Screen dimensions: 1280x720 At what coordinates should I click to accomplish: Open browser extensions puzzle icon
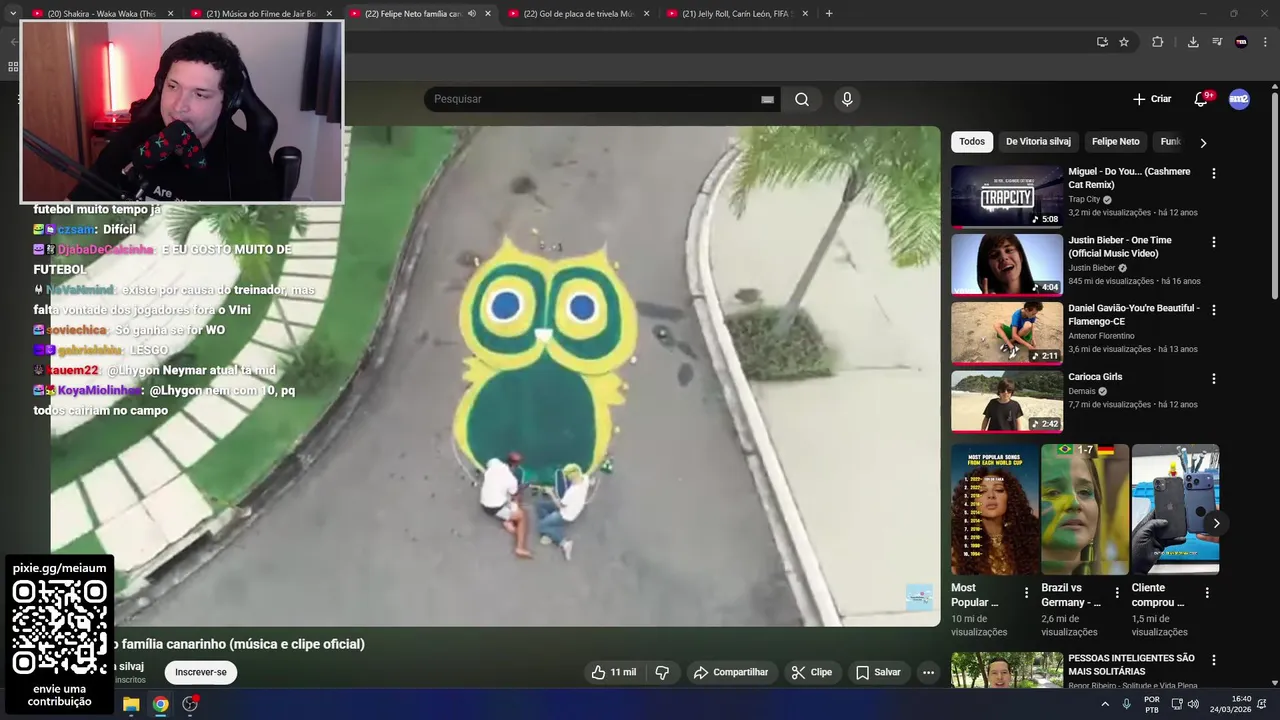tap(1158, 42)
